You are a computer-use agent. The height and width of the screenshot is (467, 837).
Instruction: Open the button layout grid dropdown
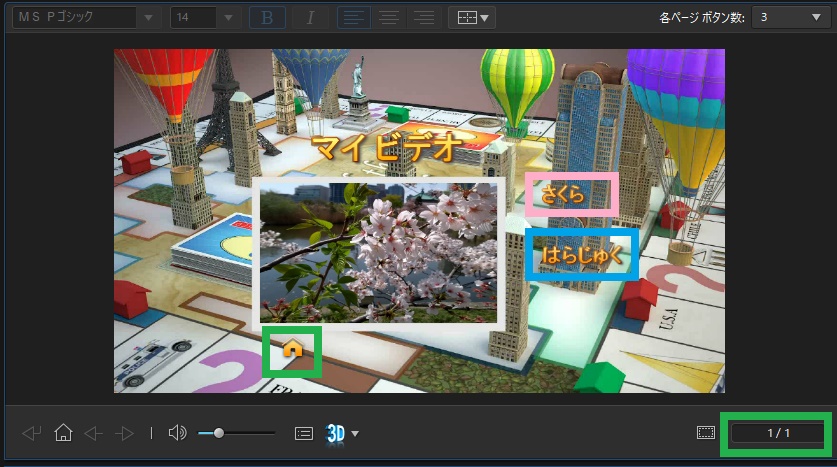471,18
